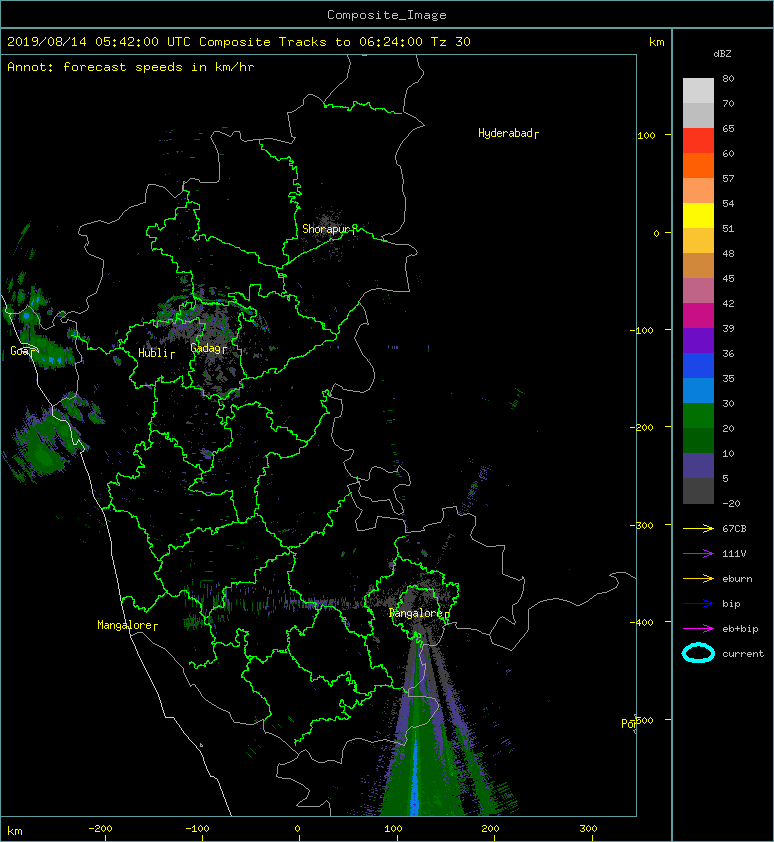
Task: Click the cyan 'current' ellipse icon
Action: pos(698,653)
